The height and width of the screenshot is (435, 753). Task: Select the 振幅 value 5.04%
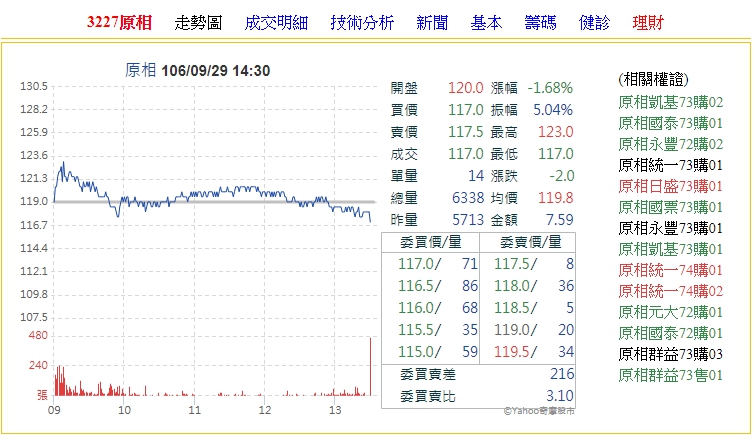coord(553,110)
